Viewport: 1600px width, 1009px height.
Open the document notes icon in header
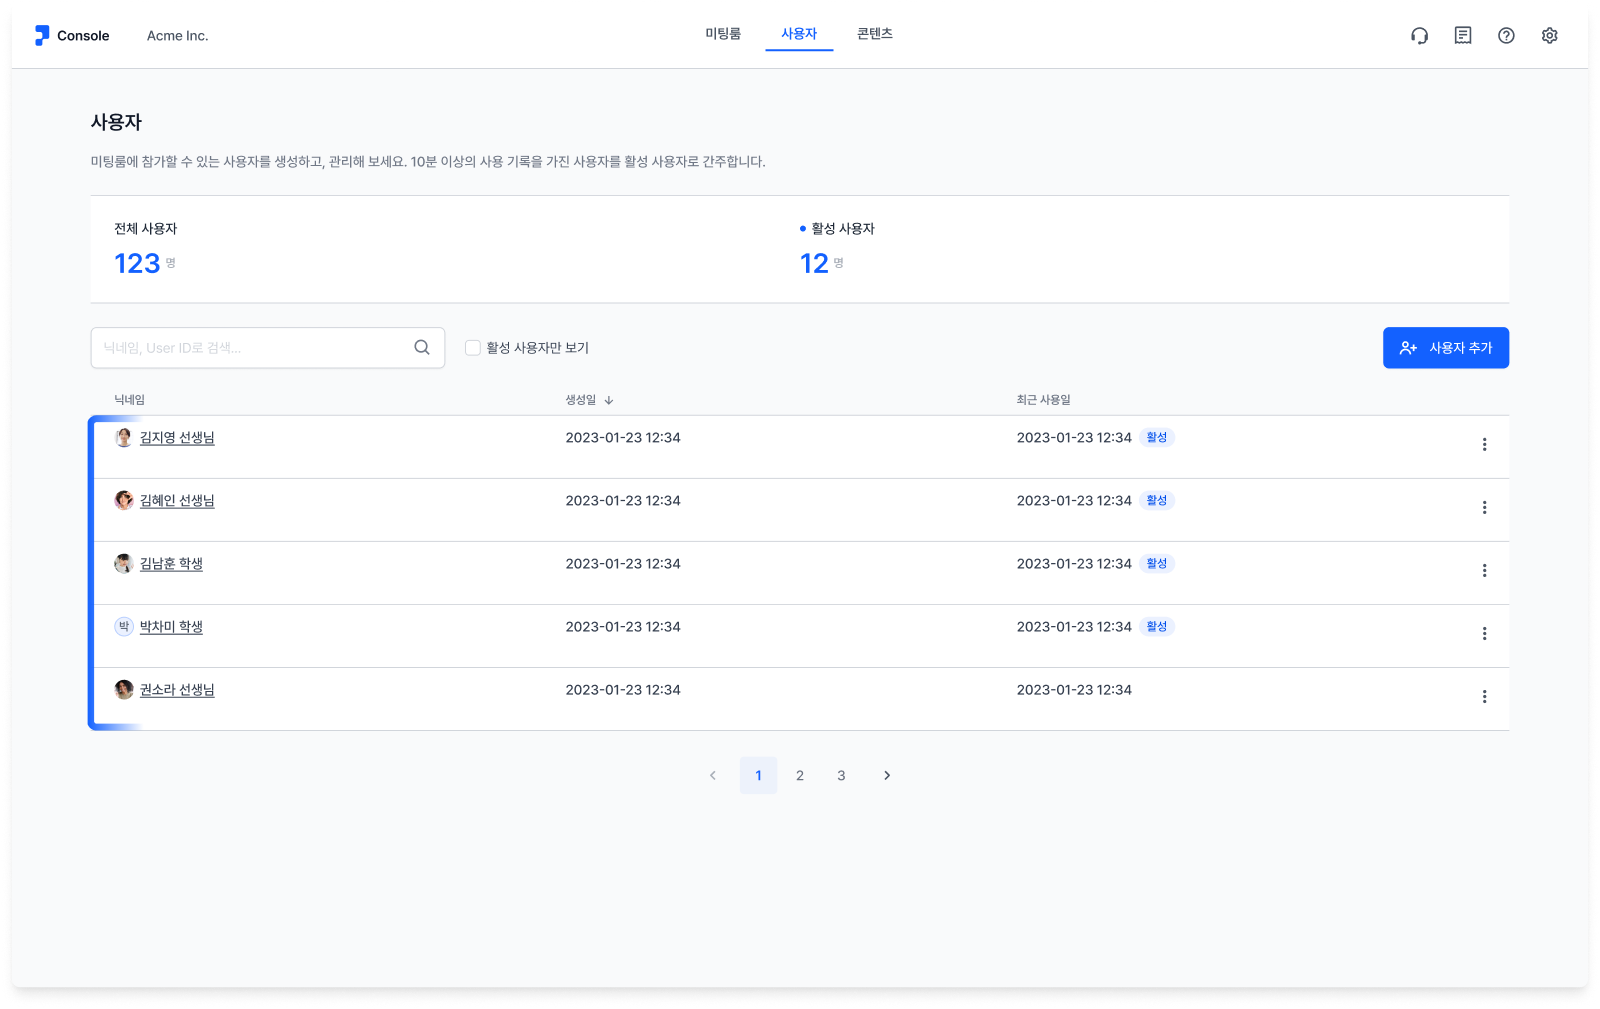pyautogui.click(x=1463, y=36)
